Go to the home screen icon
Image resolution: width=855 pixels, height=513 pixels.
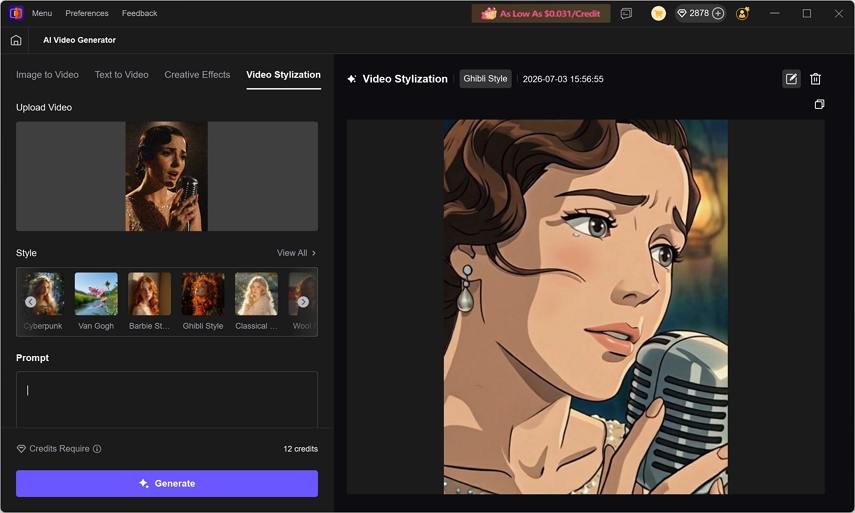[16, 40]
